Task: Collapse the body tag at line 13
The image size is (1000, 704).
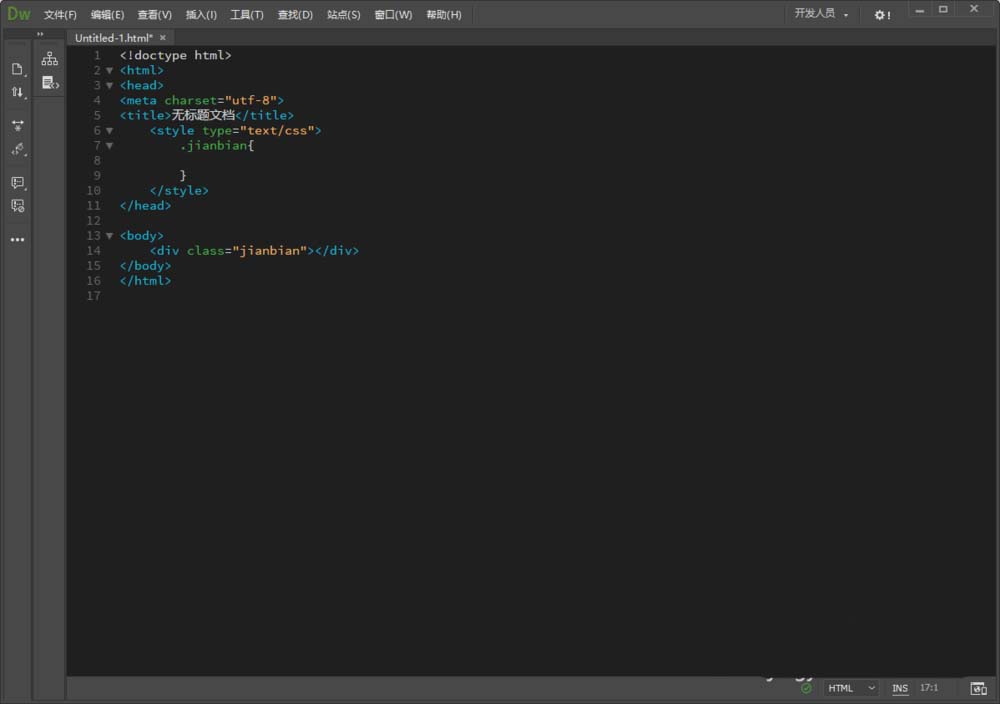Action: pyautogui.click(x=110, y=236)
